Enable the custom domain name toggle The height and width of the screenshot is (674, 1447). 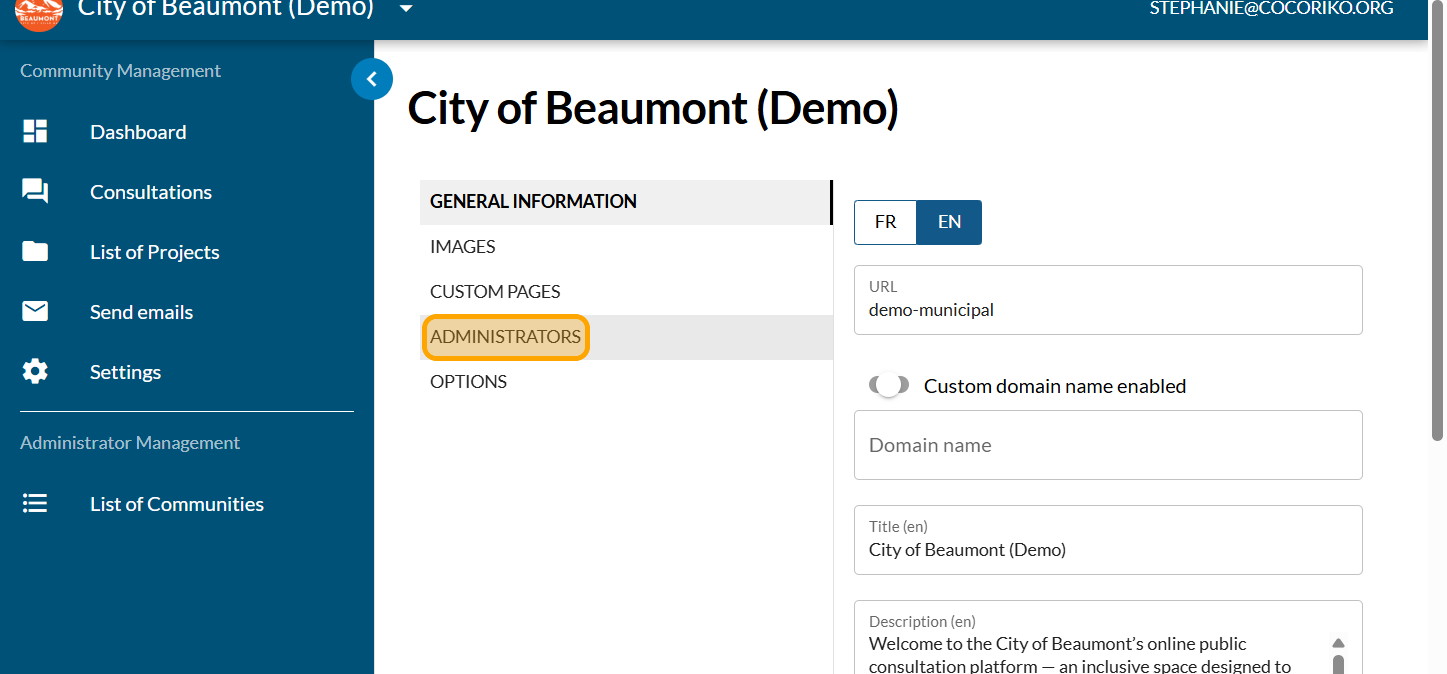click(x=888, y=386)
